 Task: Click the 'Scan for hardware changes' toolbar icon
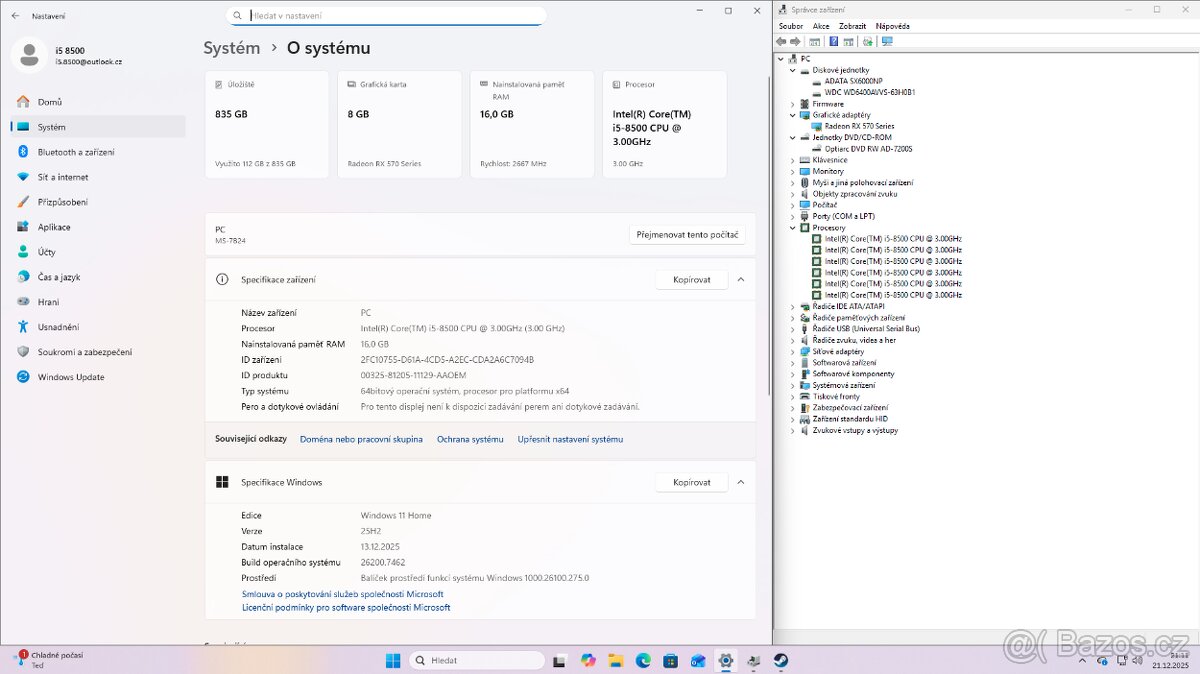click(x=867, y=41)
